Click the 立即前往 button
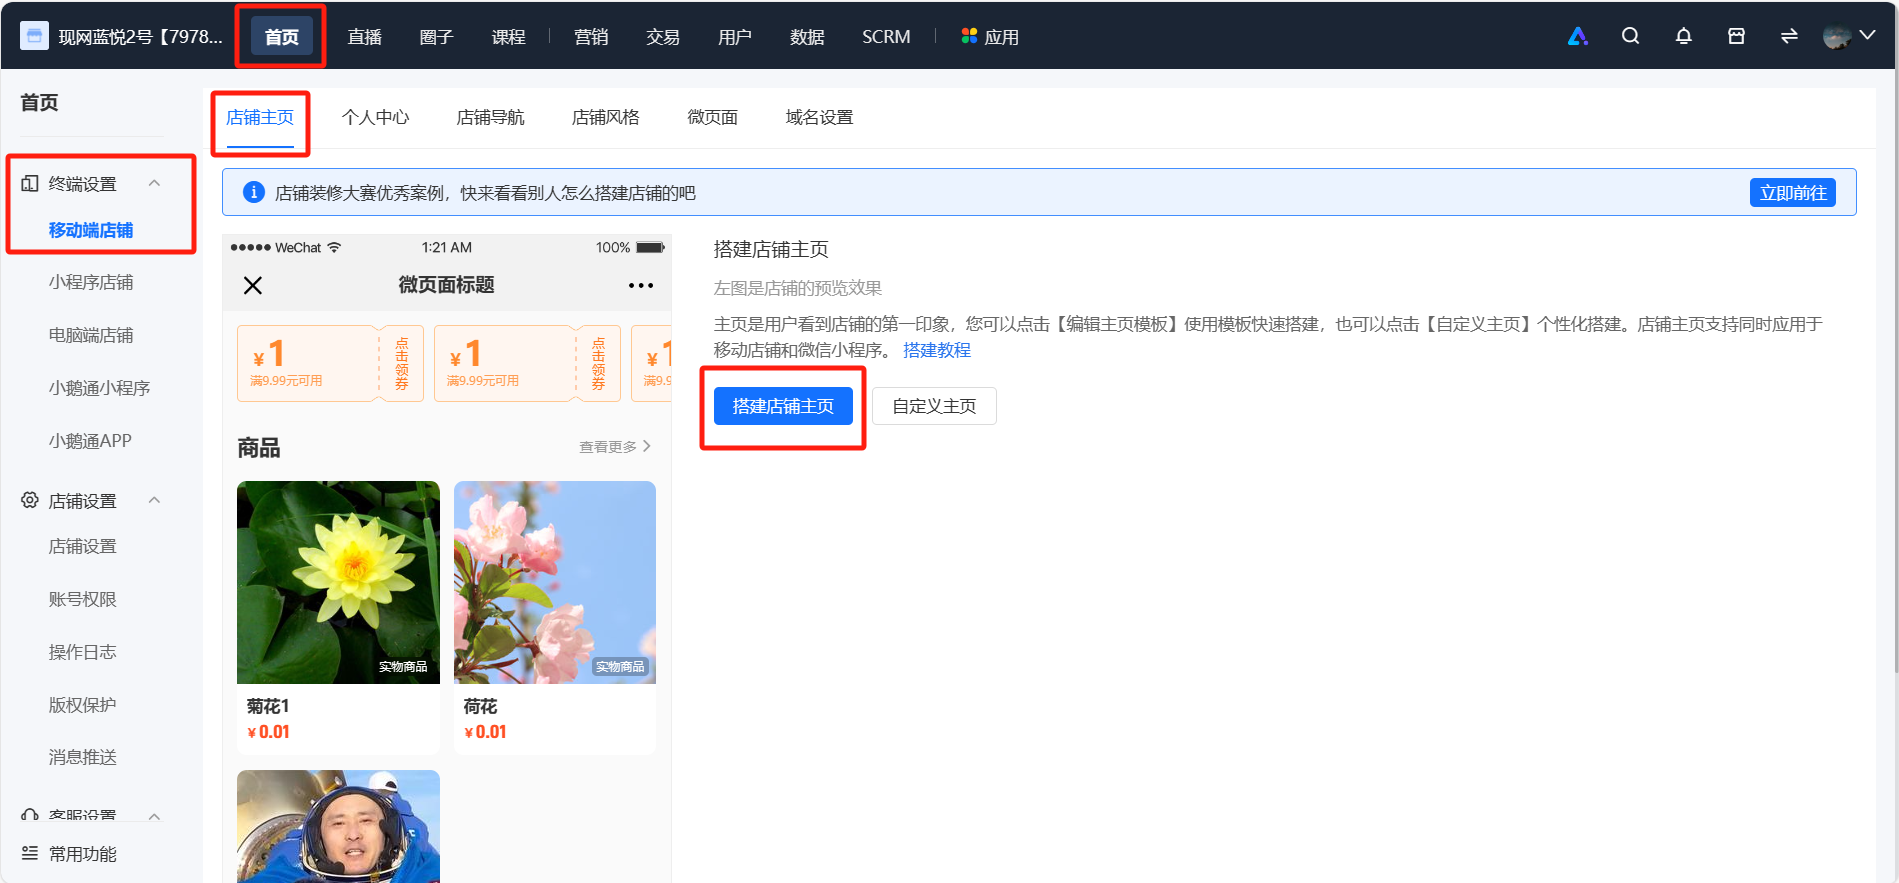 tap(1793, 192)
